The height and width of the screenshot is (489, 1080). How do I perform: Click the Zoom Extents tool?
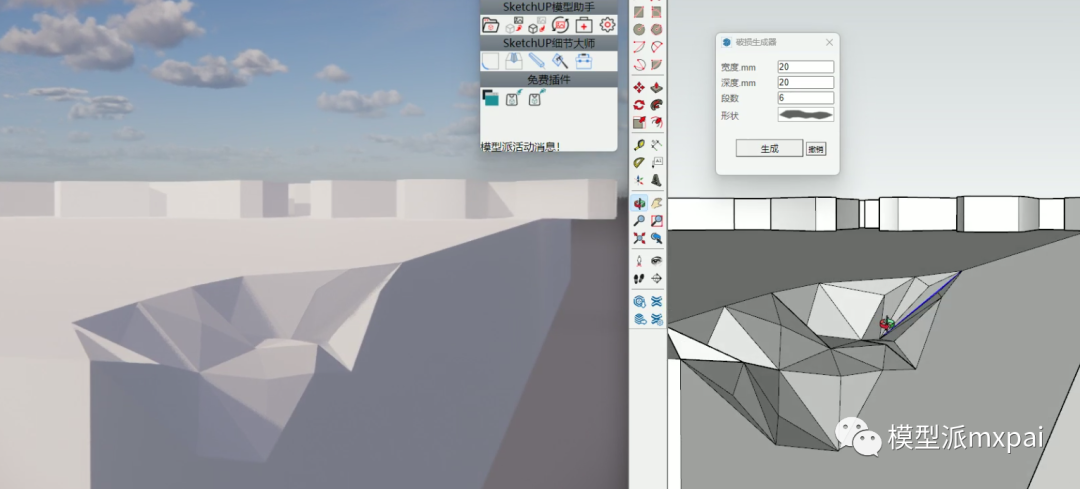(x=638, y=239)
